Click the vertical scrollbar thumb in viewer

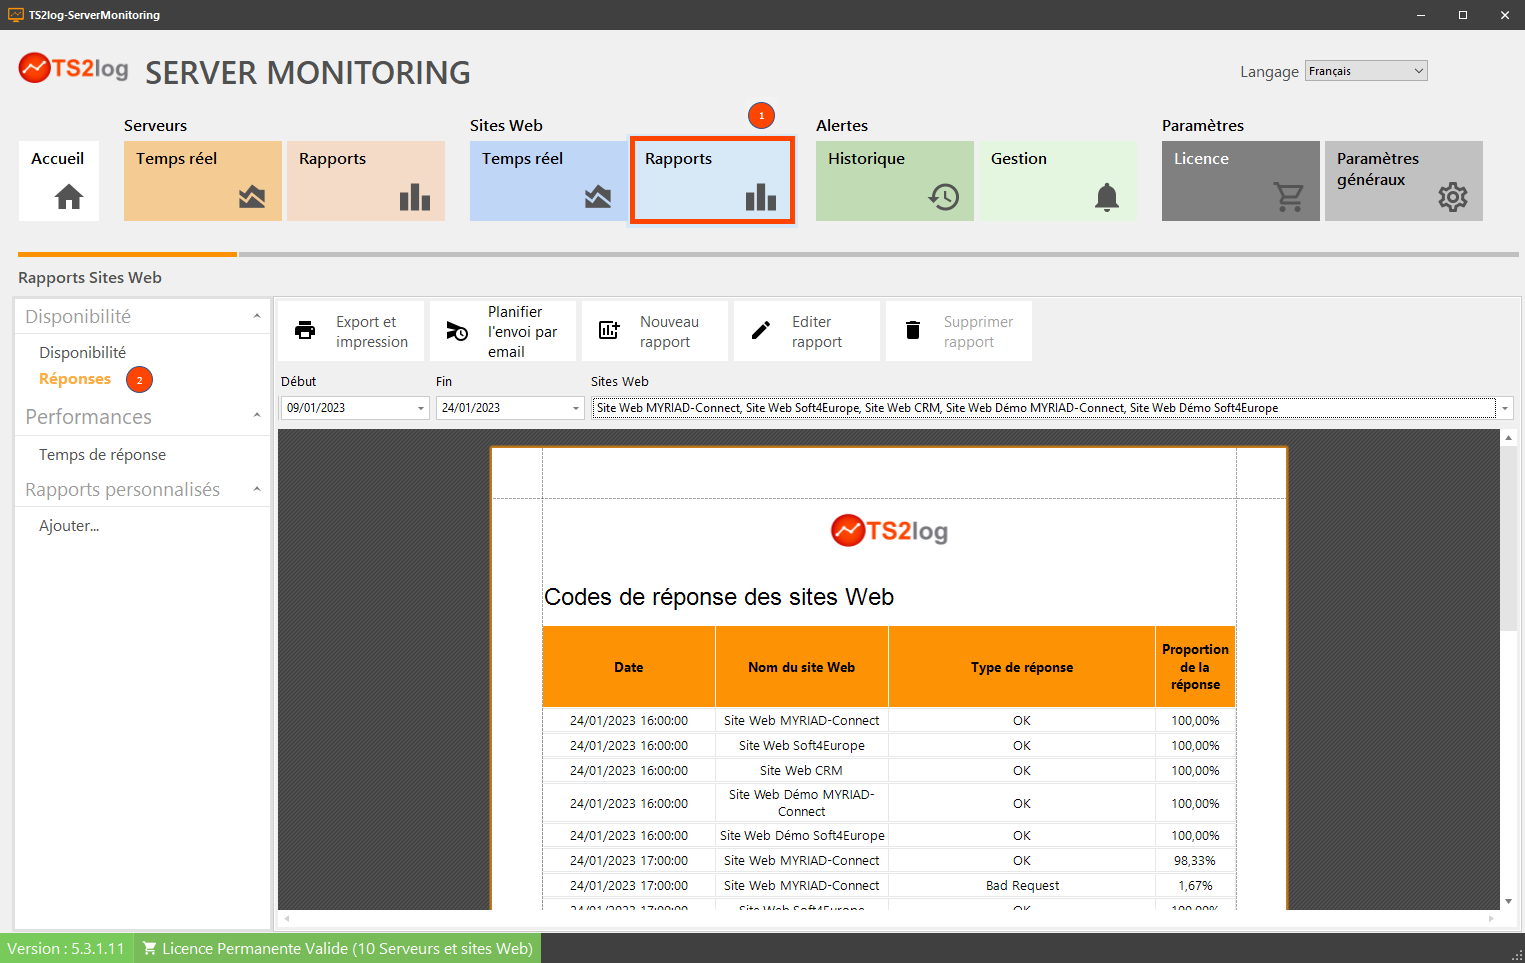point(1508,538)
